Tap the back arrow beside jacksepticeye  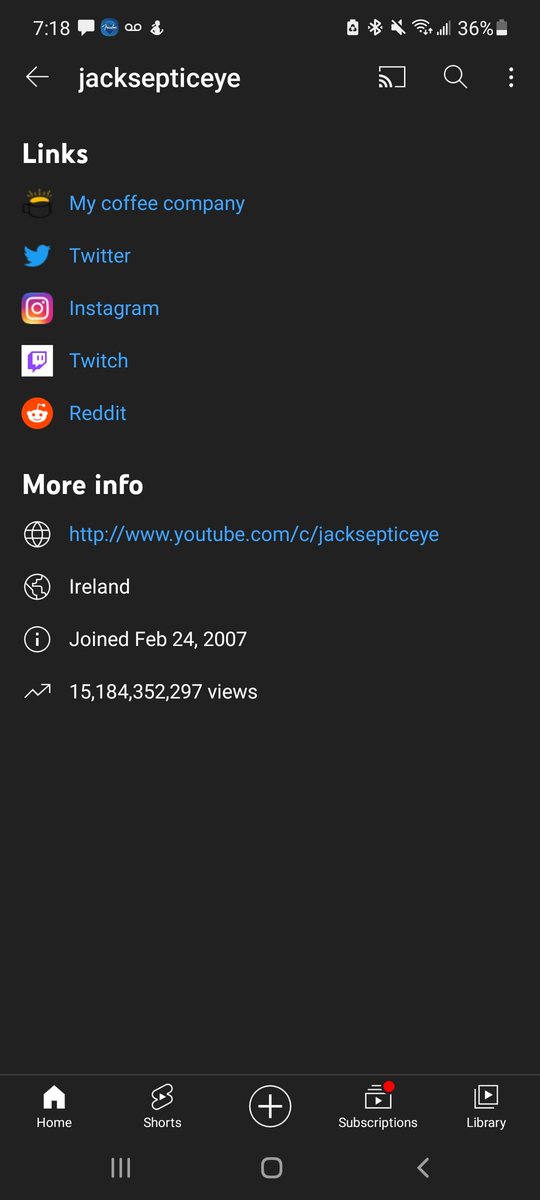point(37,78)
